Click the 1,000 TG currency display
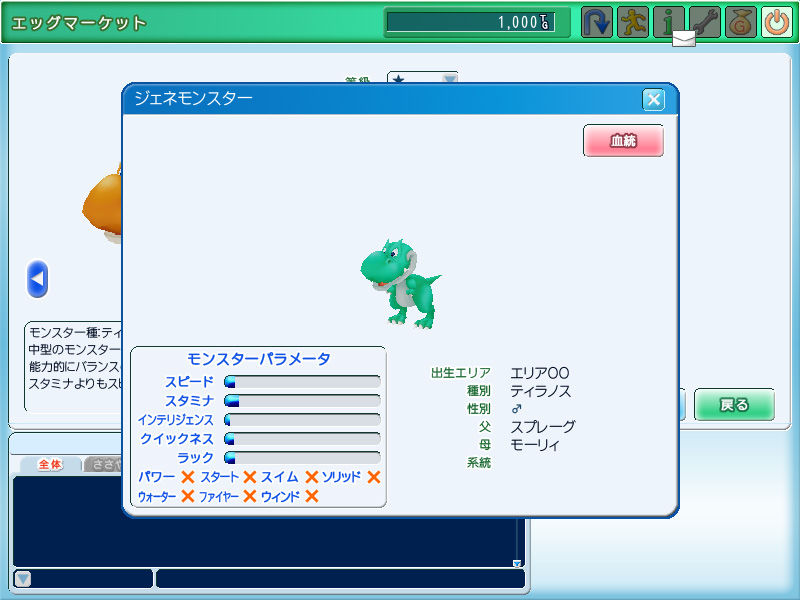This screenshot has height=600, width=800. pos(470,22)
